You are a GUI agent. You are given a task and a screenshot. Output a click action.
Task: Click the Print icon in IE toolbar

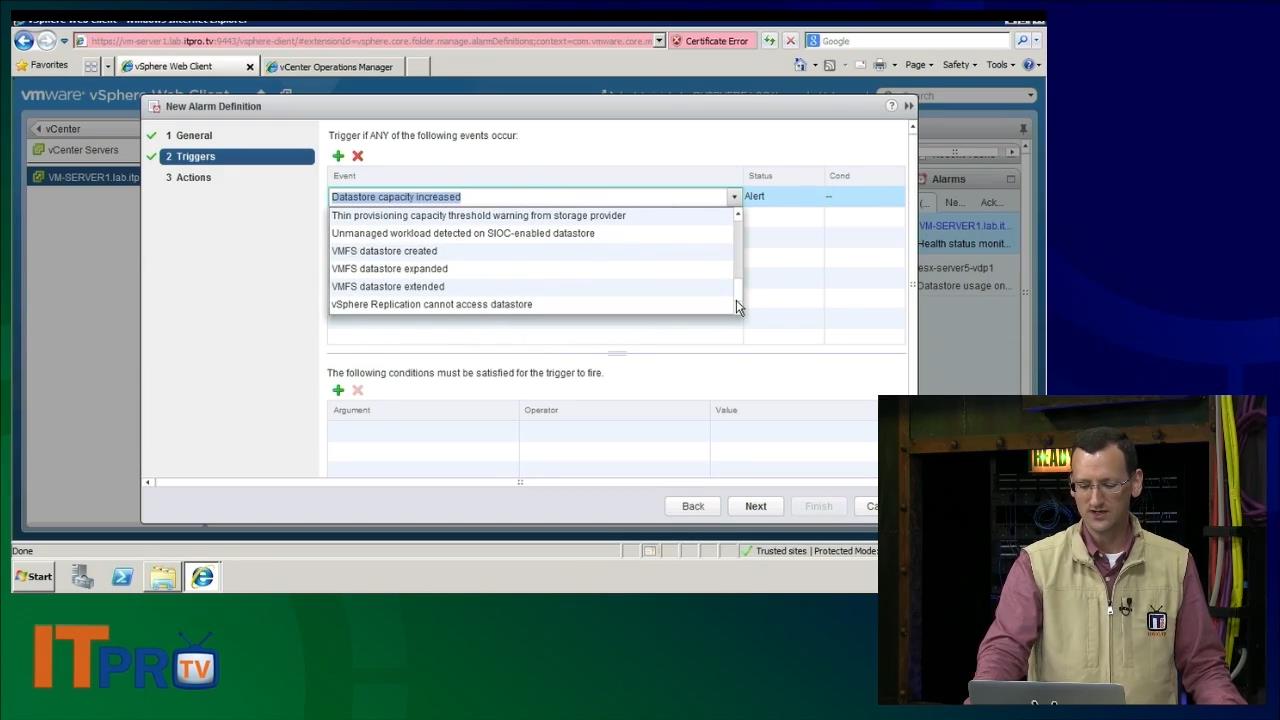(x=879, y=65)
